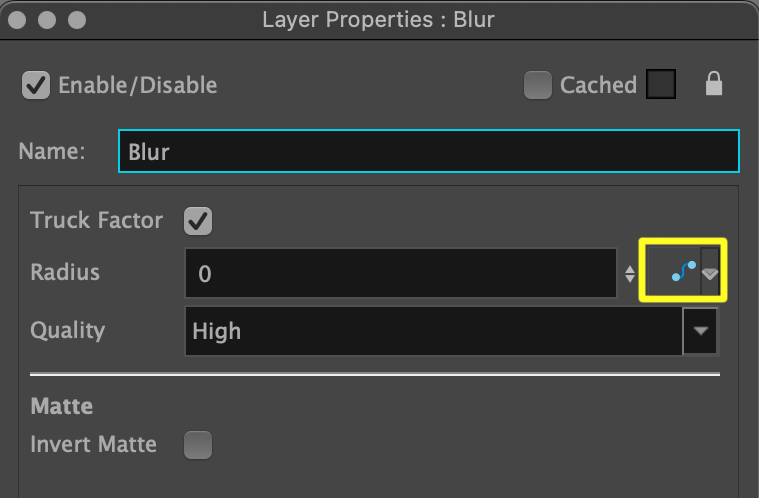Check the Invert Matte checkbox

(199, 444)
